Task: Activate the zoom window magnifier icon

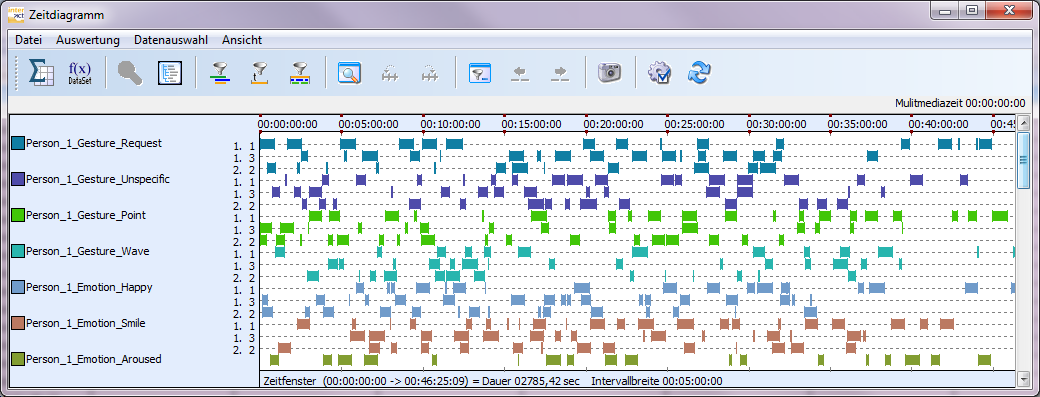Action: pos(349,72)
